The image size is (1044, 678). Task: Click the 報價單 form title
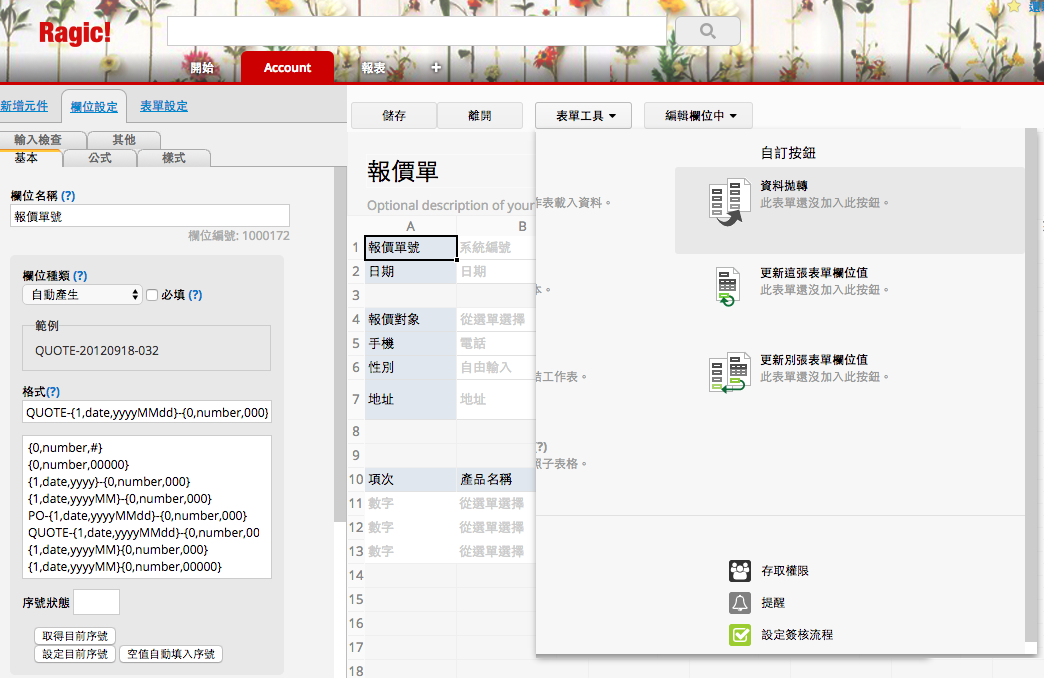click(403, 172)
